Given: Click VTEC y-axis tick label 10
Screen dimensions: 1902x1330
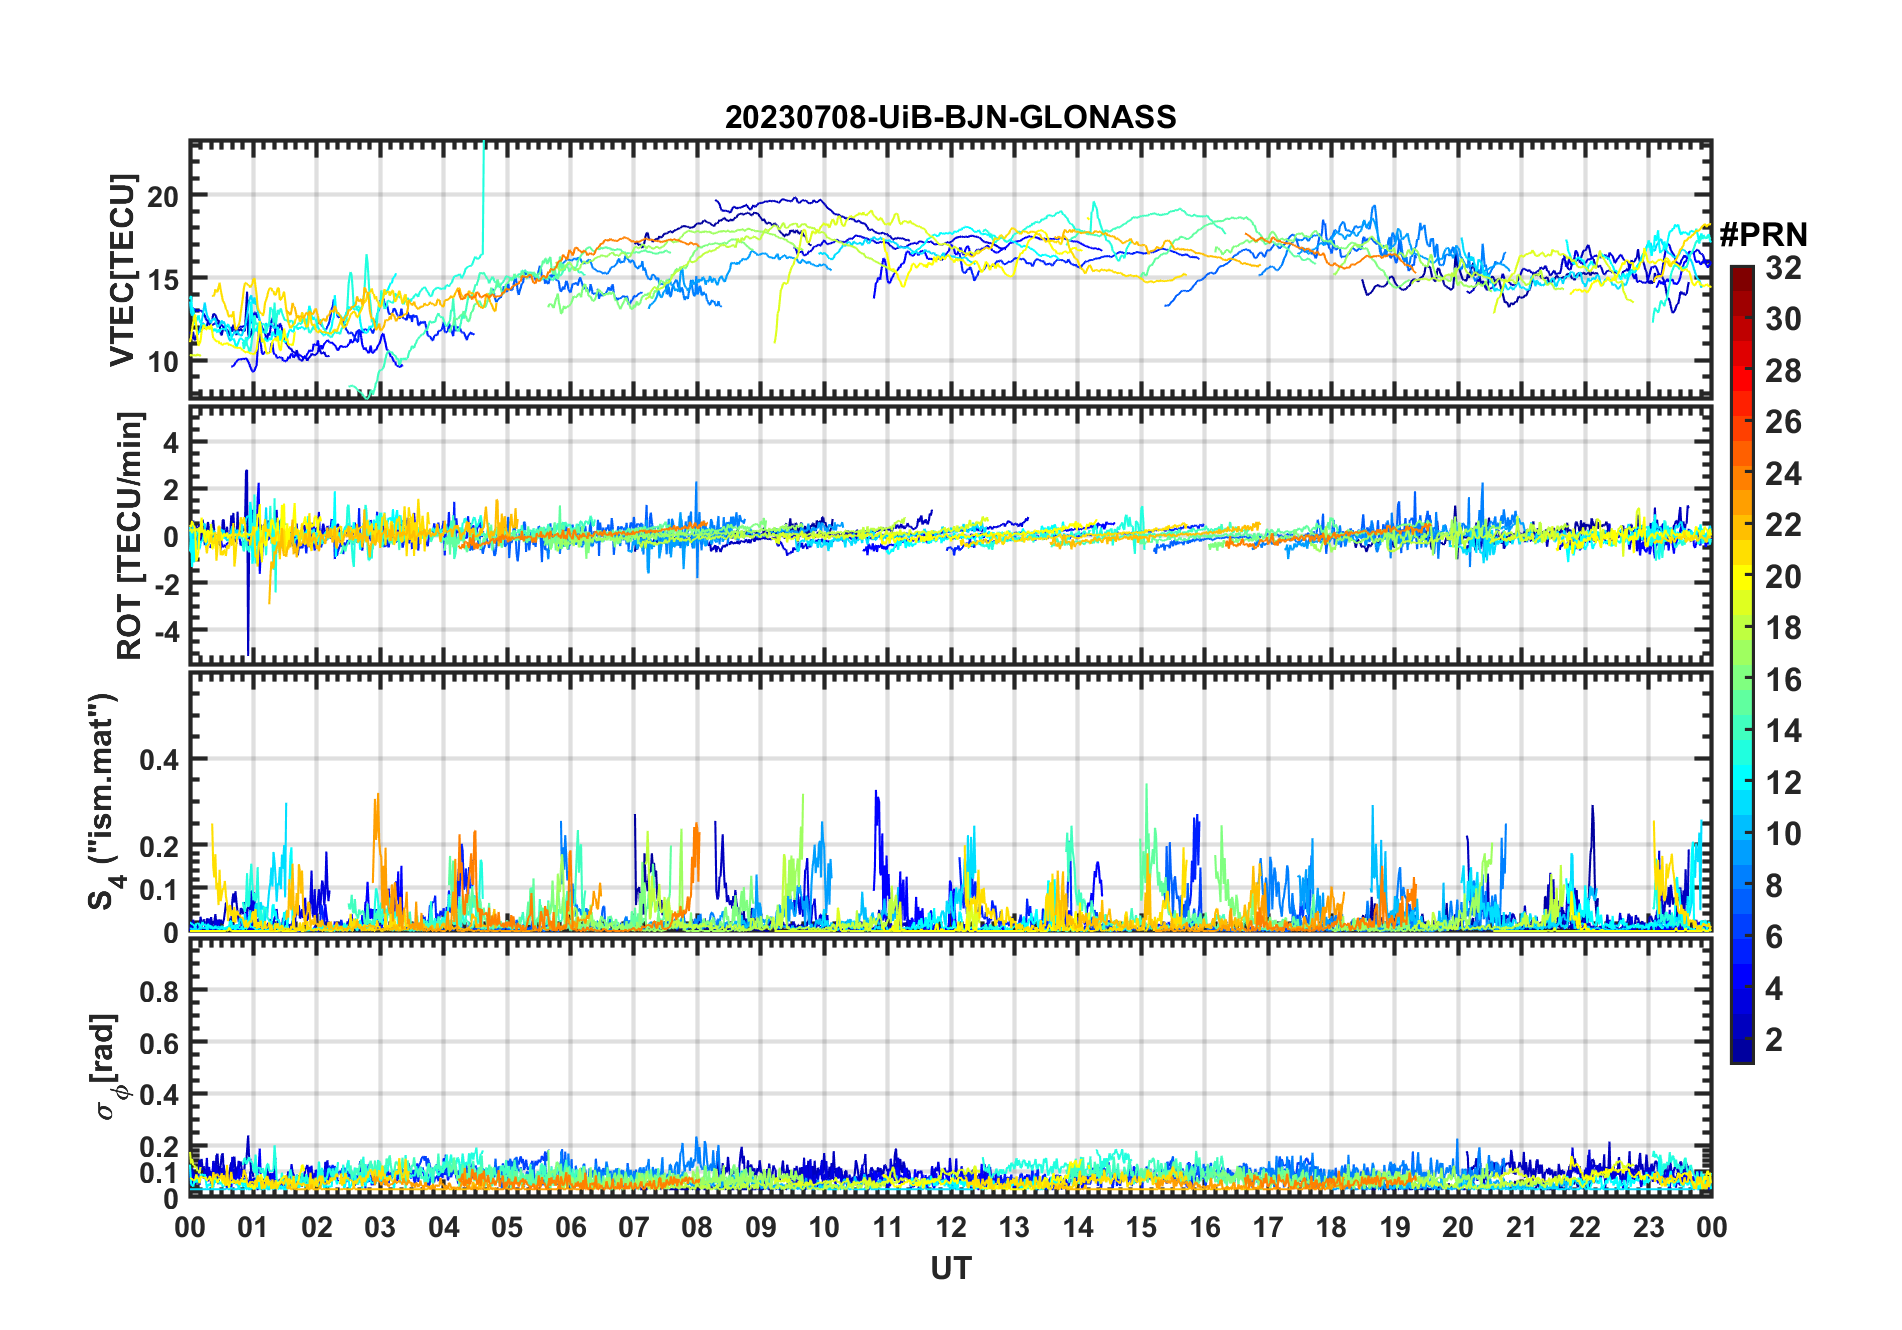Looking at the screenshot, I should (163, 362).
